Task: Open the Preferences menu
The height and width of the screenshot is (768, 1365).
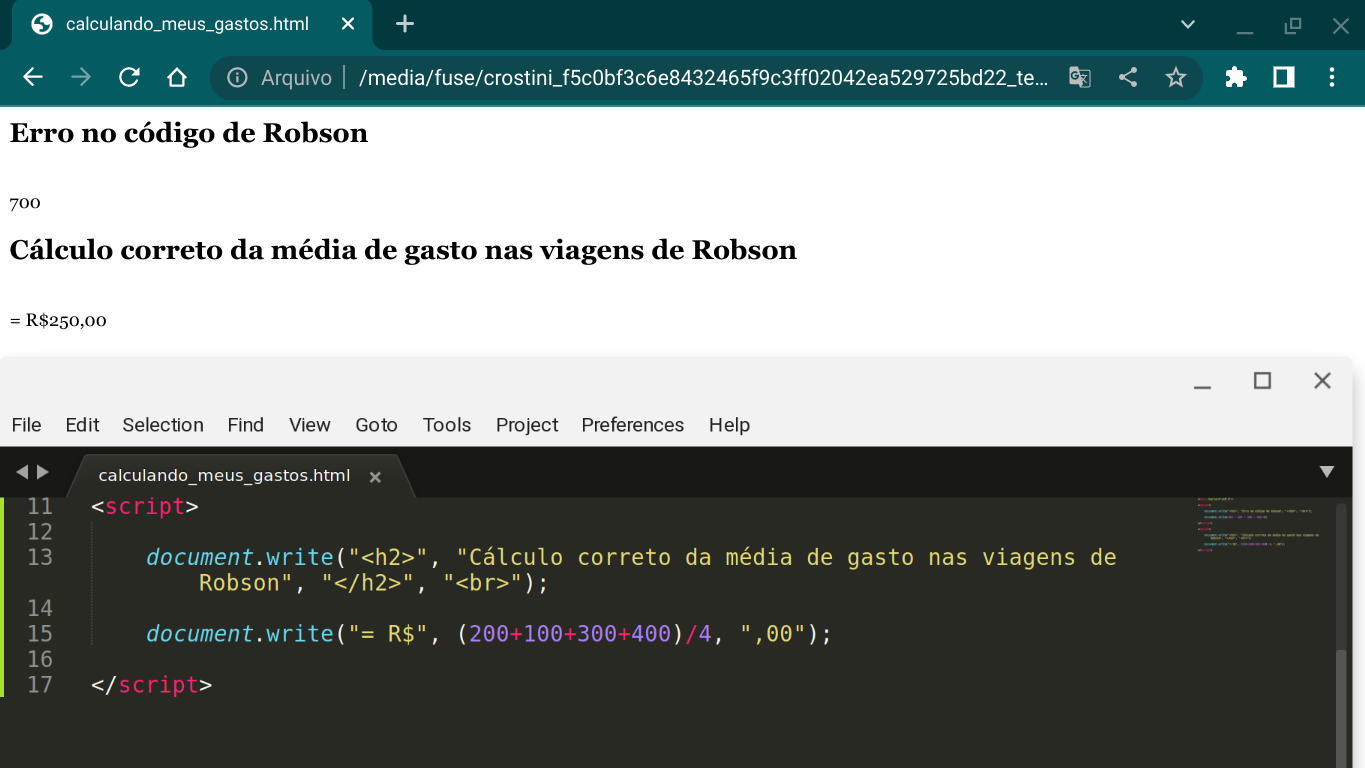Action: point(633,425)
